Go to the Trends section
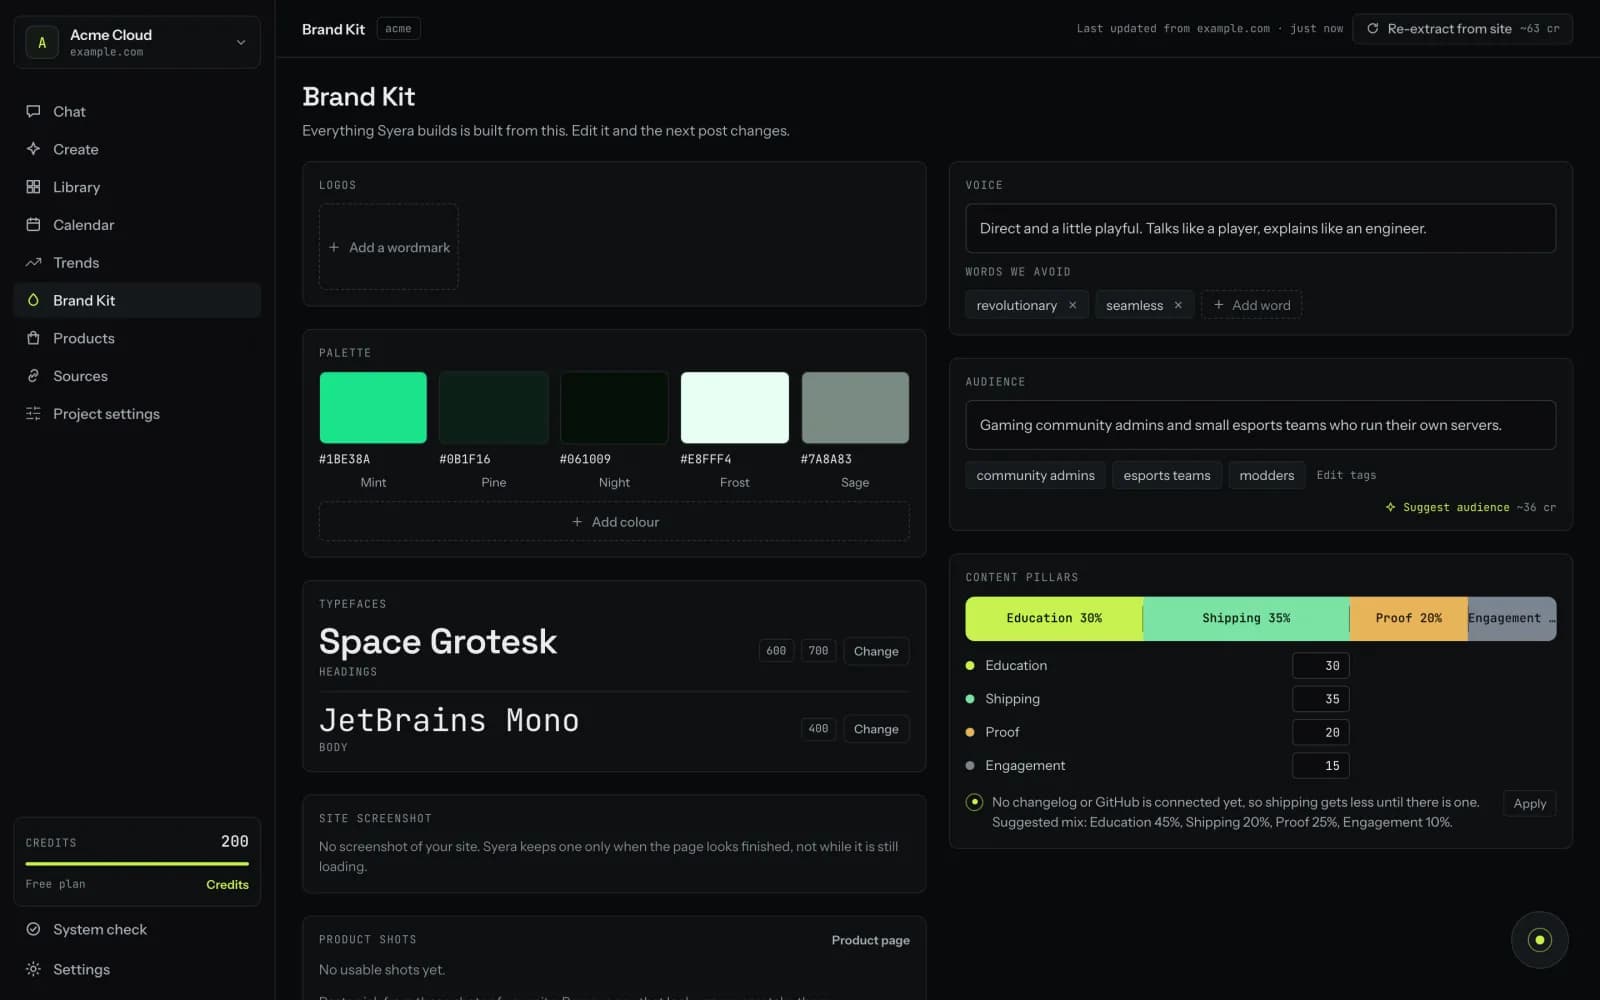Viewport: 1600px width, 1000px height. tap(138, 263)
